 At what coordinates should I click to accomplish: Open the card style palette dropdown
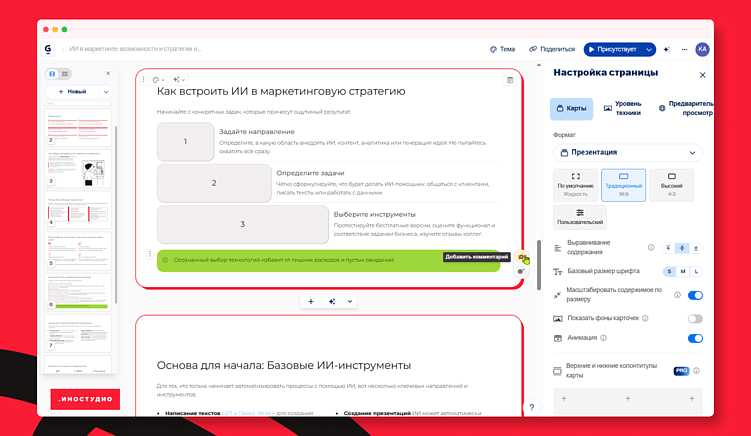(x=159, y=80)
